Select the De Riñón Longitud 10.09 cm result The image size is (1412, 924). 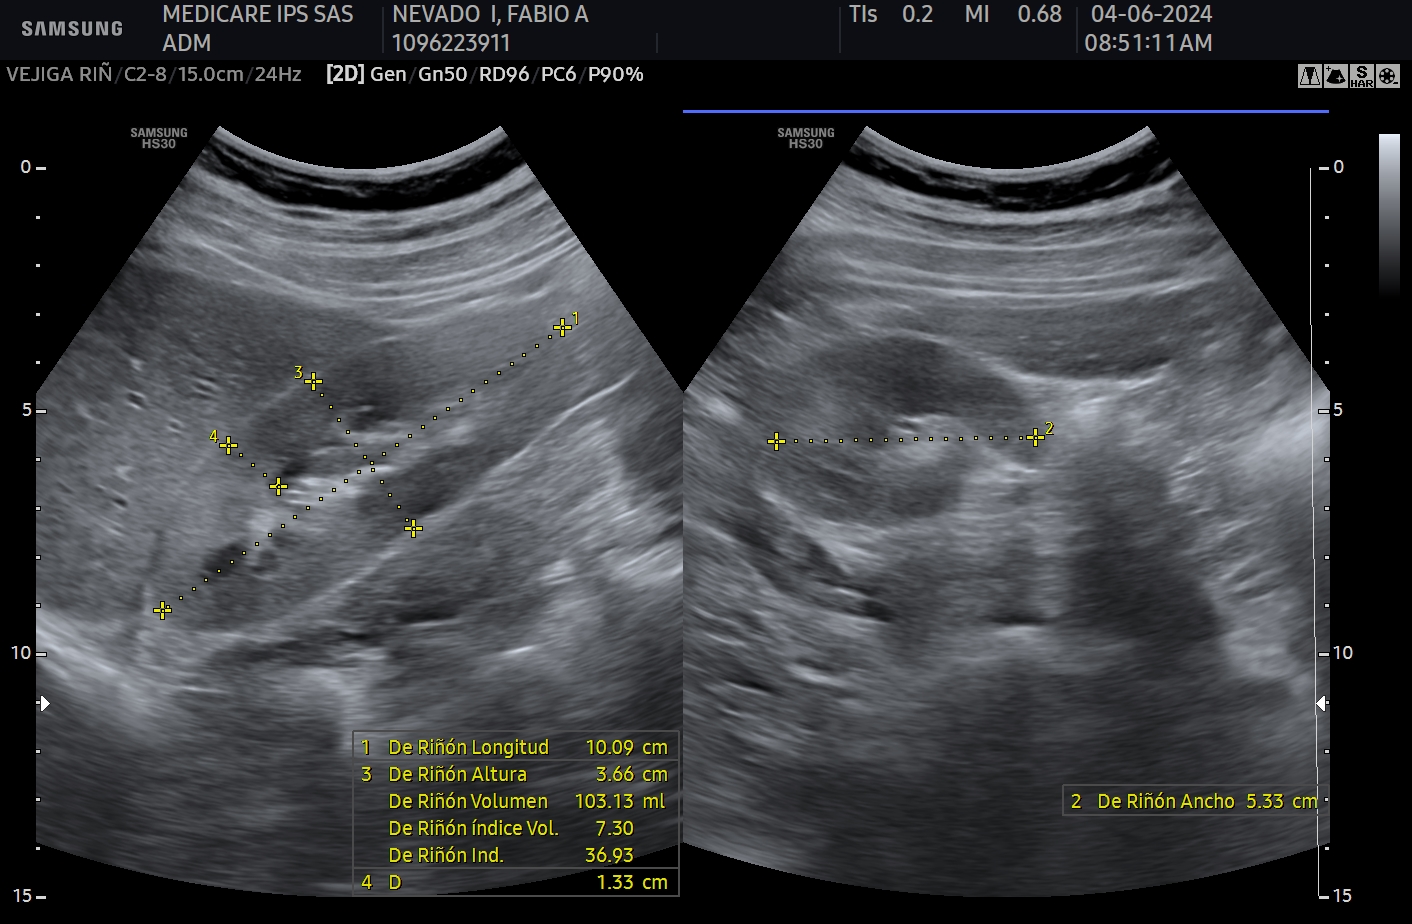click(515, 747)
